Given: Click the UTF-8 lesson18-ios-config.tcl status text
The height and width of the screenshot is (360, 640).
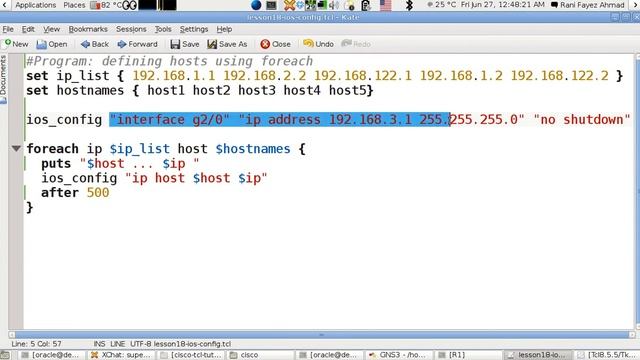Looking at the screenshot, I should pyautogui.click(x=180, y=344).
